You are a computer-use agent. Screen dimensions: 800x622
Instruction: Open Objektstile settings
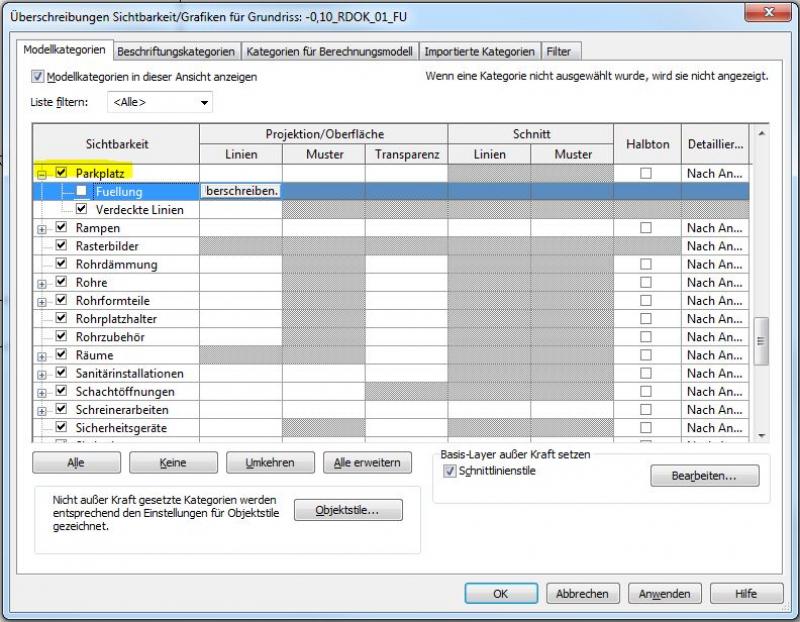tap(348, 510)
